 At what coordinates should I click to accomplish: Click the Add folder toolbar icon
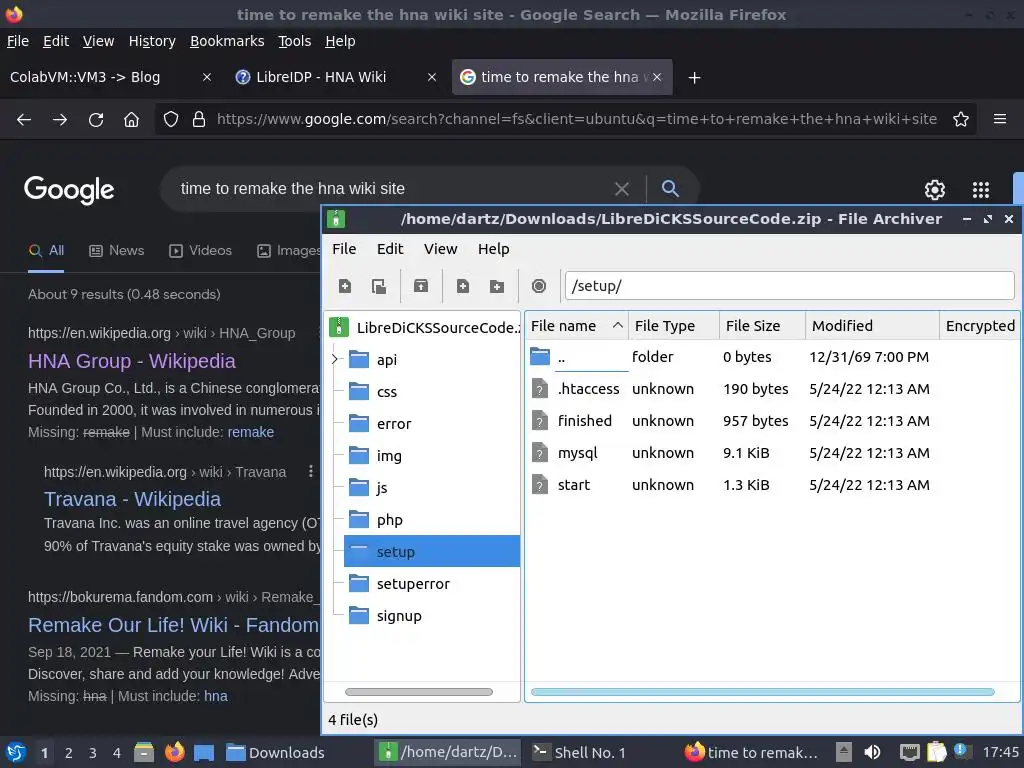497,286
